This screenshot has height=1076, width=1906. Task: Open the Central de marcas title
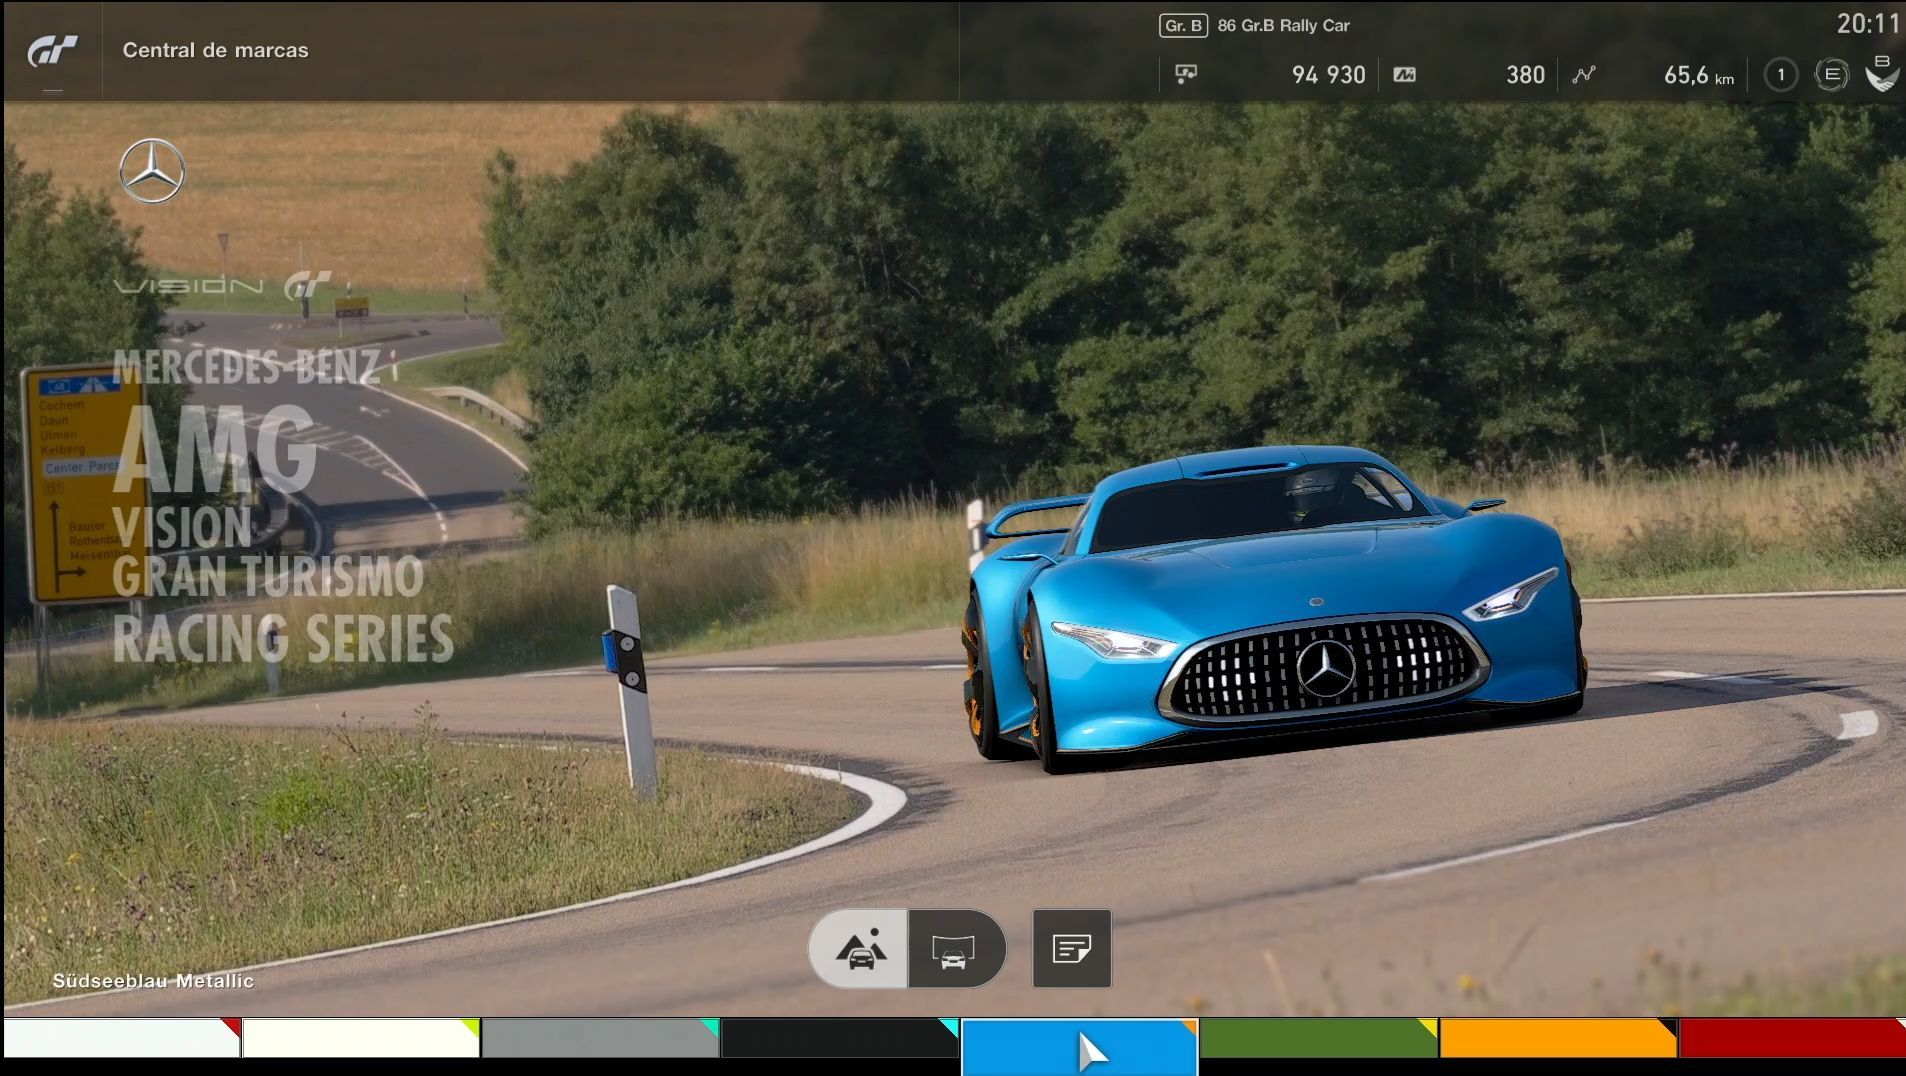(215, 50)
